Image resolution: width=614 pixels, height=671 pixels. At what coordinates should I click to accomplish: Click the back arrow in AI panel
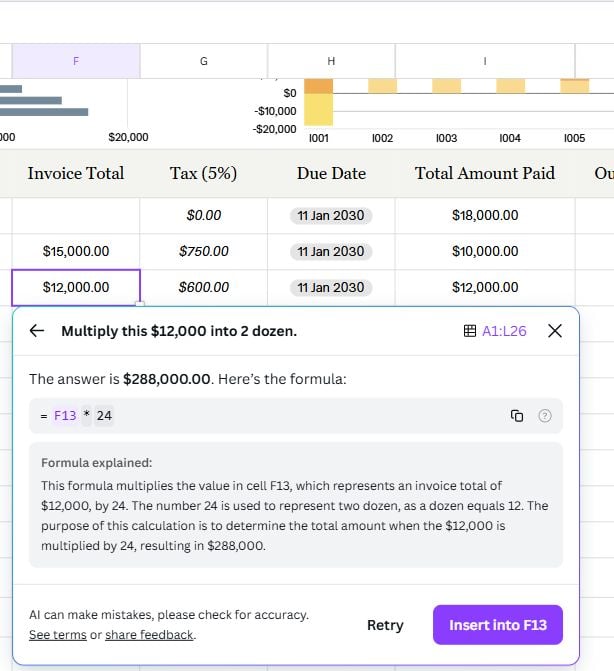click(x=37, y=331)
